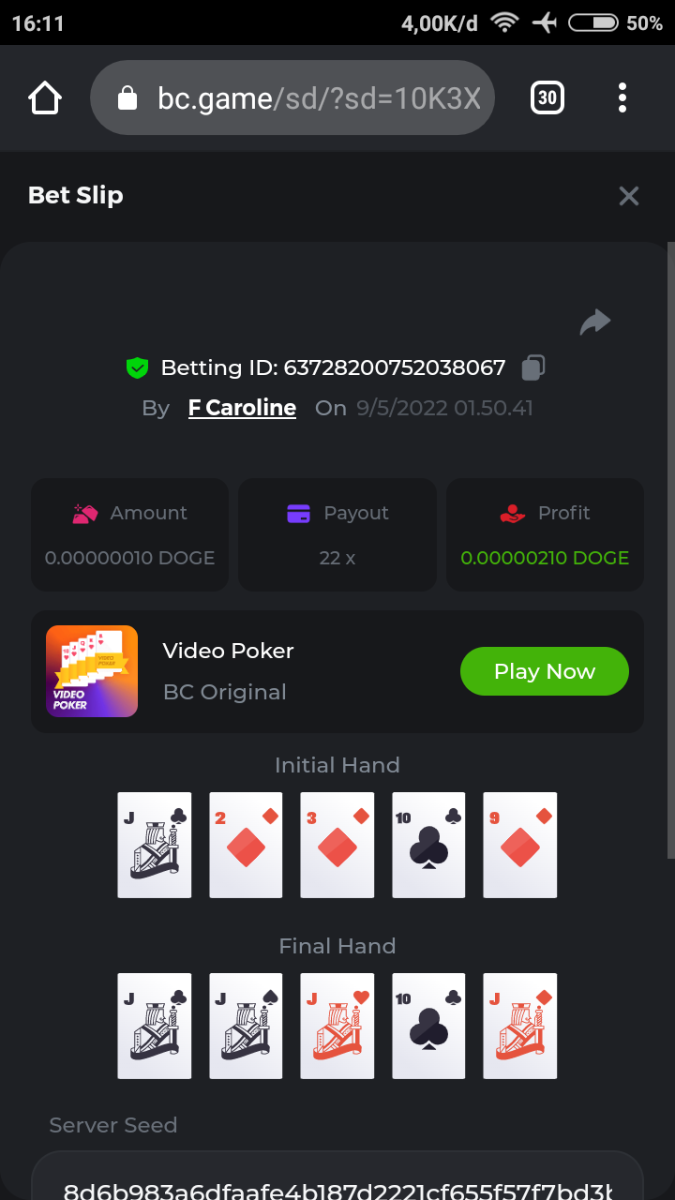Image resolution: width=675 pixels, height=1200 pixels.
Task: Tap the Video Poker game thumbnail
Action: click(x=92, y=672)
